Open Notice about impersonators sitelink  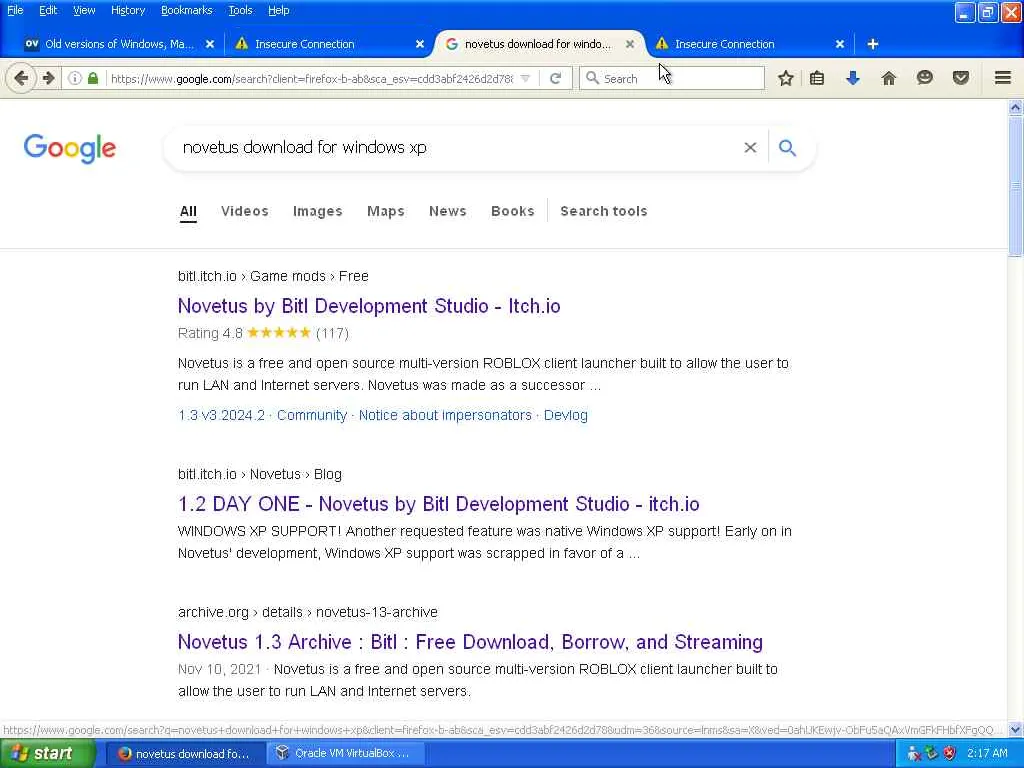pos(445,415)
